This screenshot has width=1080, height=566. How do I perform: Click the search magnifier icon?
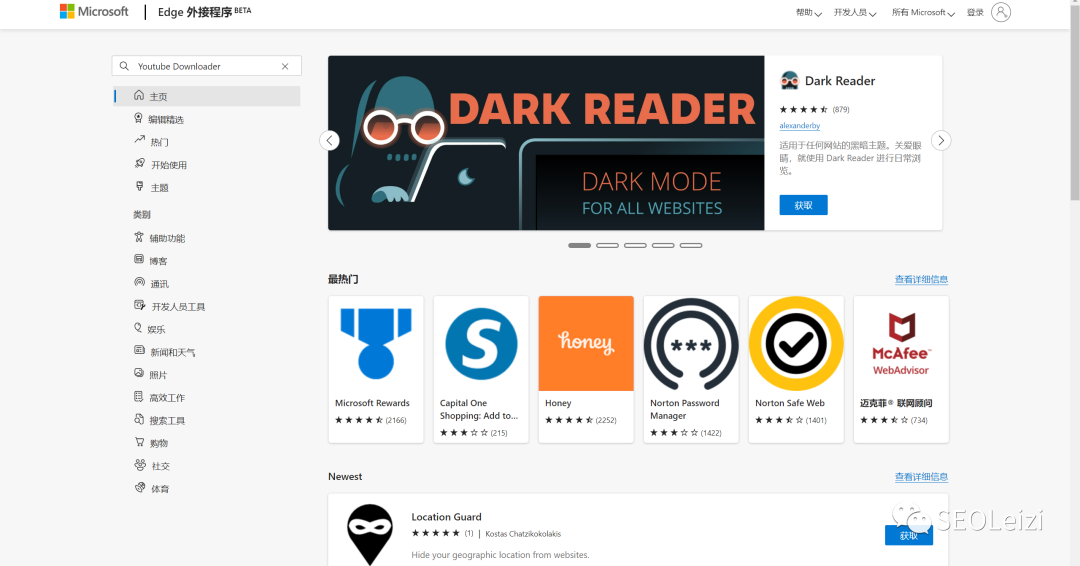[x=124, y=66]
